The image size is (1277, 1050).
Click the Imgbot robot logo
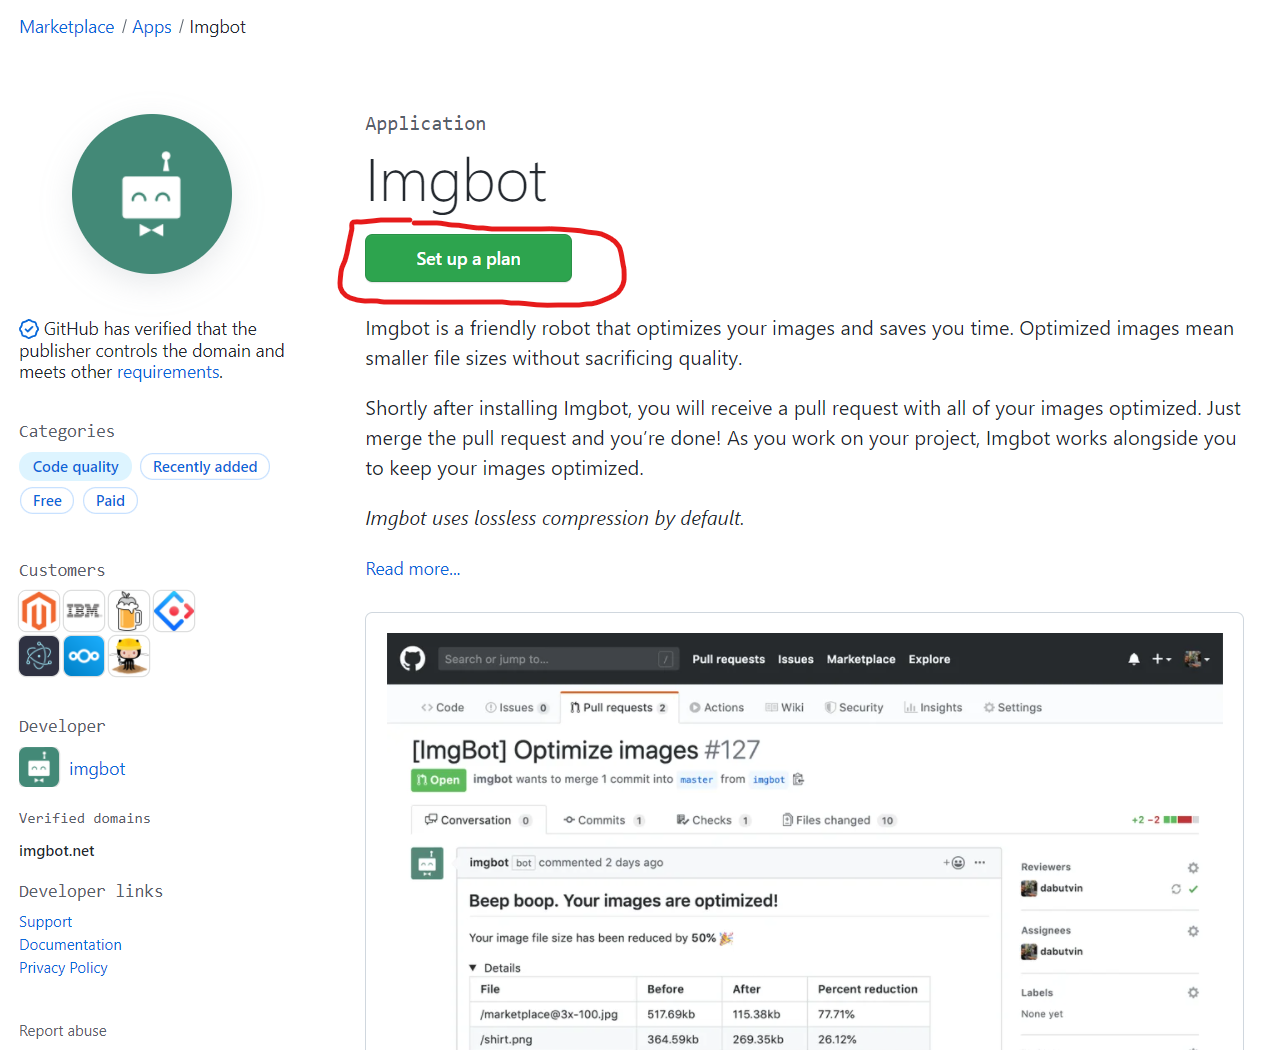point(152,194)
